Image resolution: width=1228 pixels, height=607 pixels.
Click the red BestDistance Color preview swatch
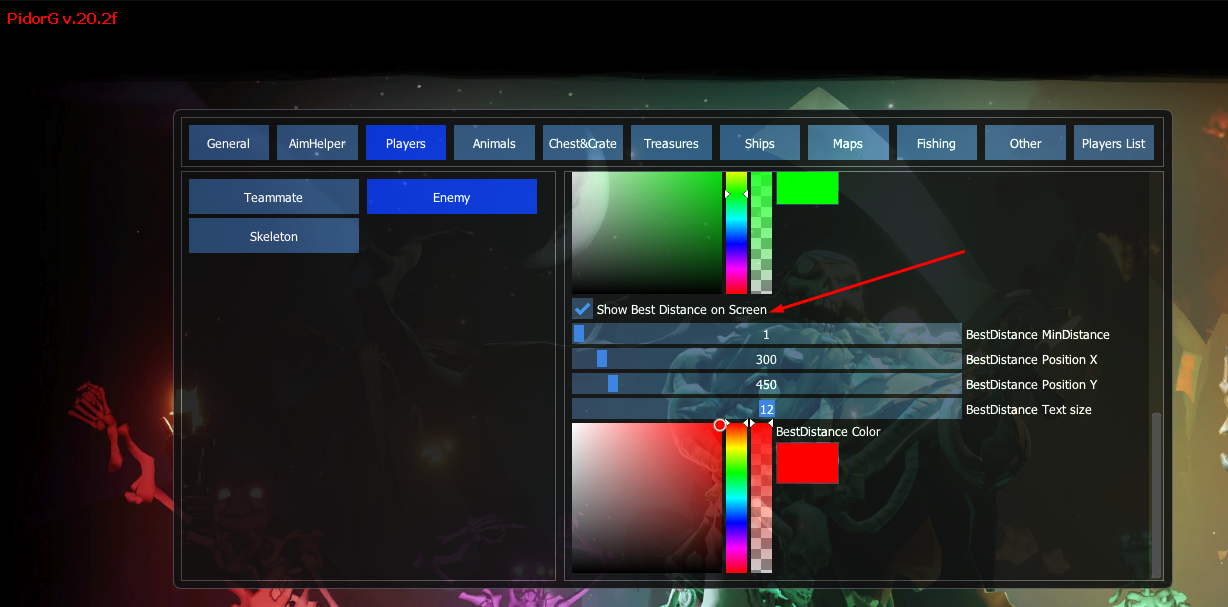click(x=807, y=463)
